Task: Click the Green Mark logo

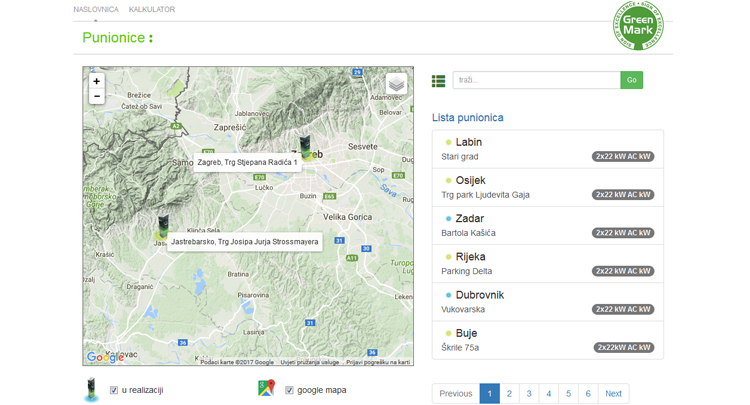Action: tap(637, 25)
